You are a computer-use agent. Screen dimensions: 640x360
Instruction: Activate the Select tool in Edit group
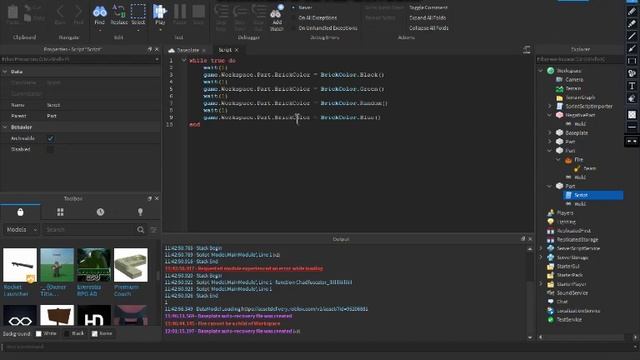138,15
